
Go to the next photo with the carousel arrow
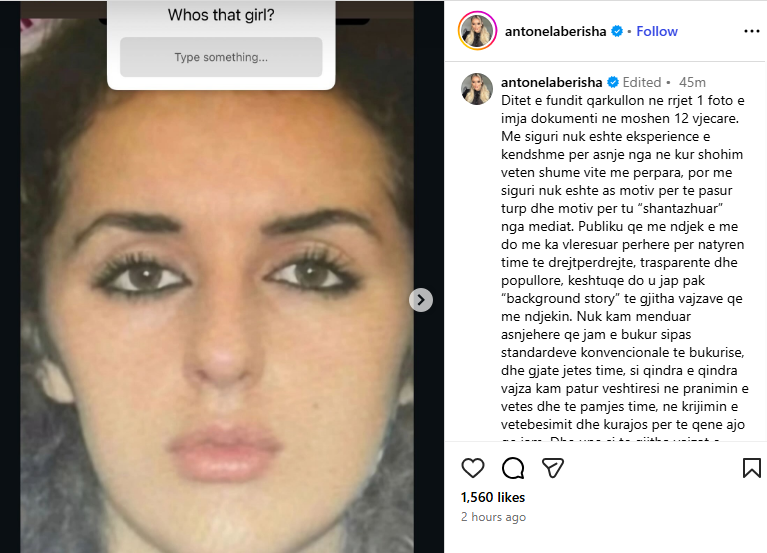(421, 300)
